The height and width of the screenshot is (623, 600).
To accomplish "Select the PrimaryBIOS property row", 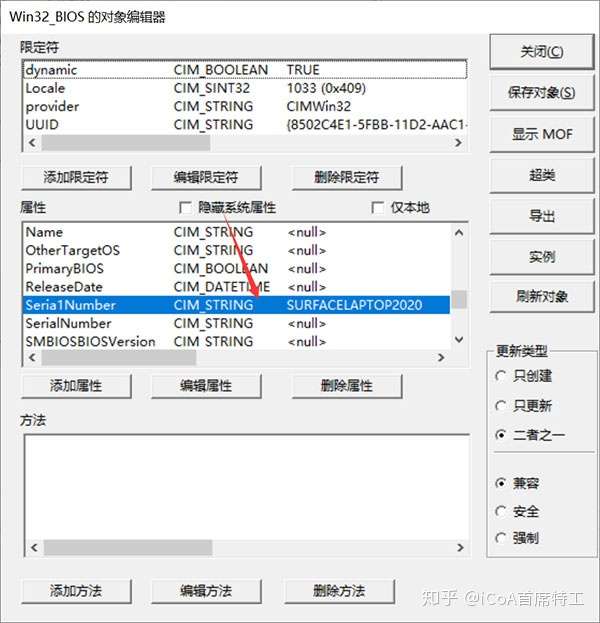I will tap(237, 269).
